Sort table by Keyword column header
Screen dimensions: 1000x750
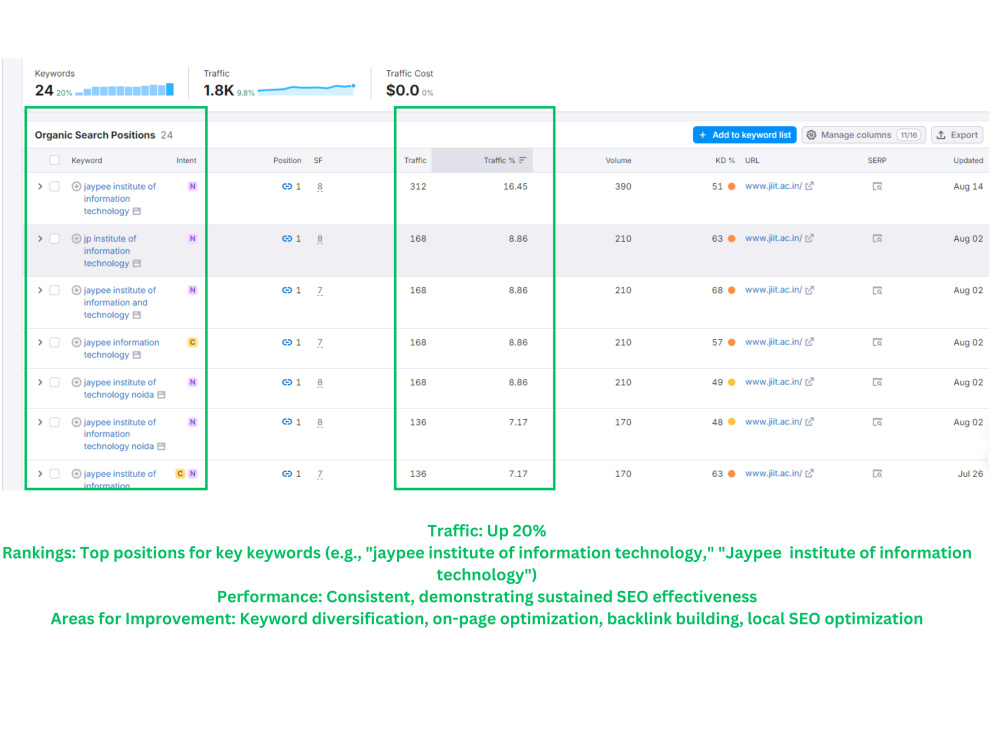(87, 160)
